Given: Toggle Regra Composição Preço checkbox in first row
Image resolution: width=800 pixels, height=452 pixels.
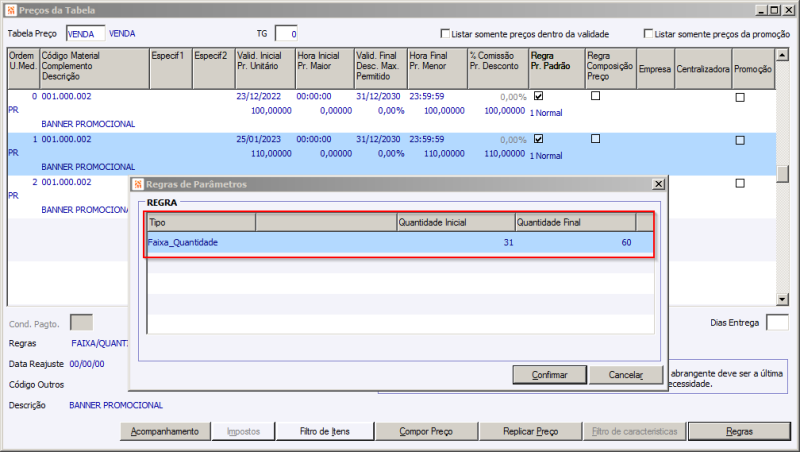Looking at the screenshot, I should (596, 97).
